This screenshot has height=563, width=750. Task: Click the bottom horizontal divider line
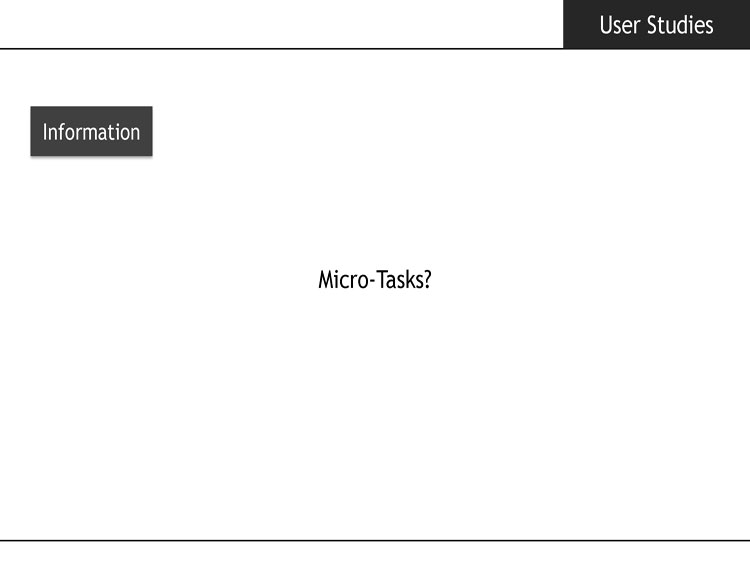[x=375, y=541]
